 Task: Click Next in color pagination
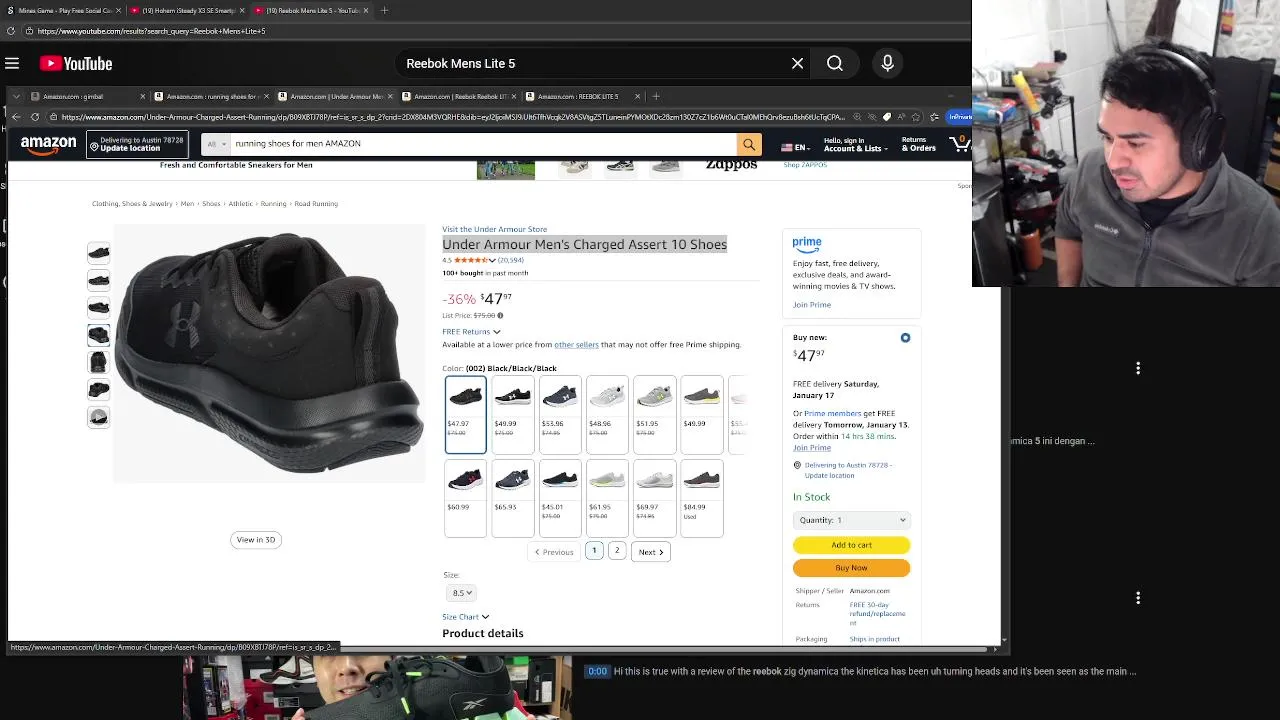(651, 552)
